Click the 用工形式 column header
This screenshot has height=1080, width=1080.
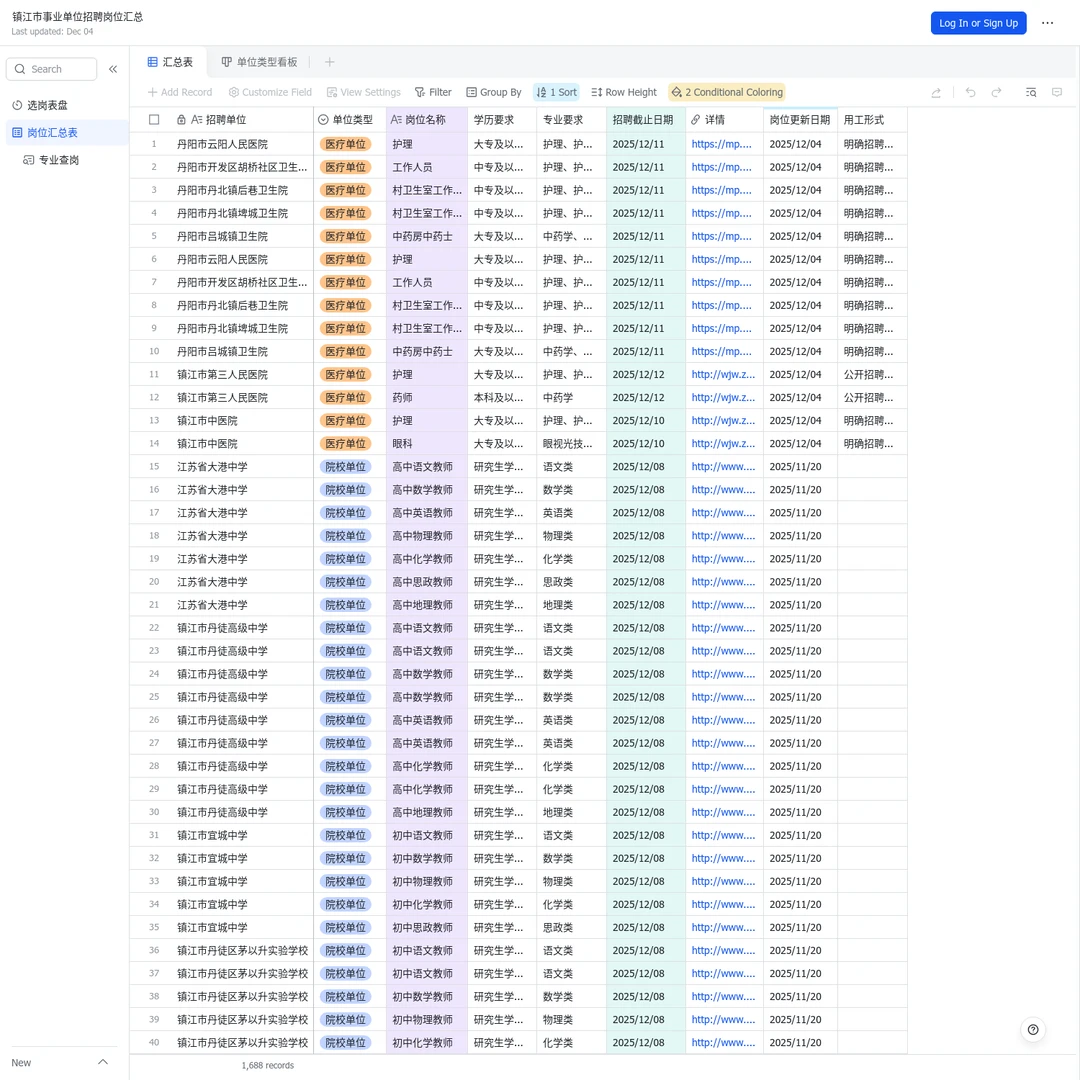coord(872,120)
